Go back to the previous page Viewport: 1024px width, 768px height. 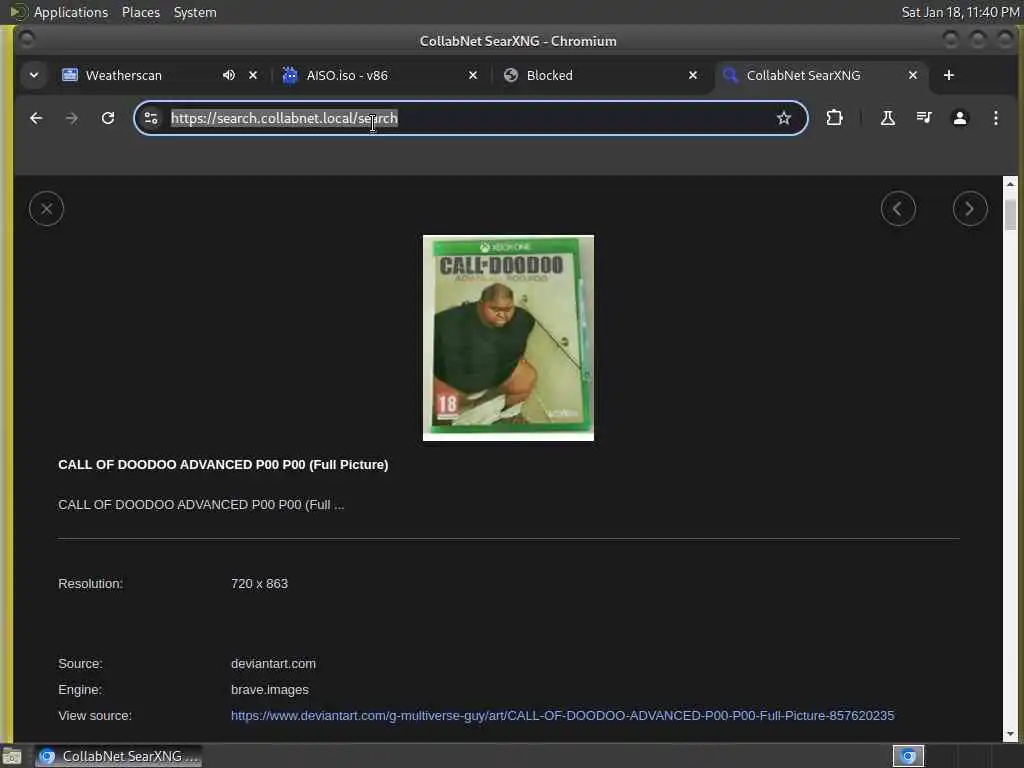(36, 118)
